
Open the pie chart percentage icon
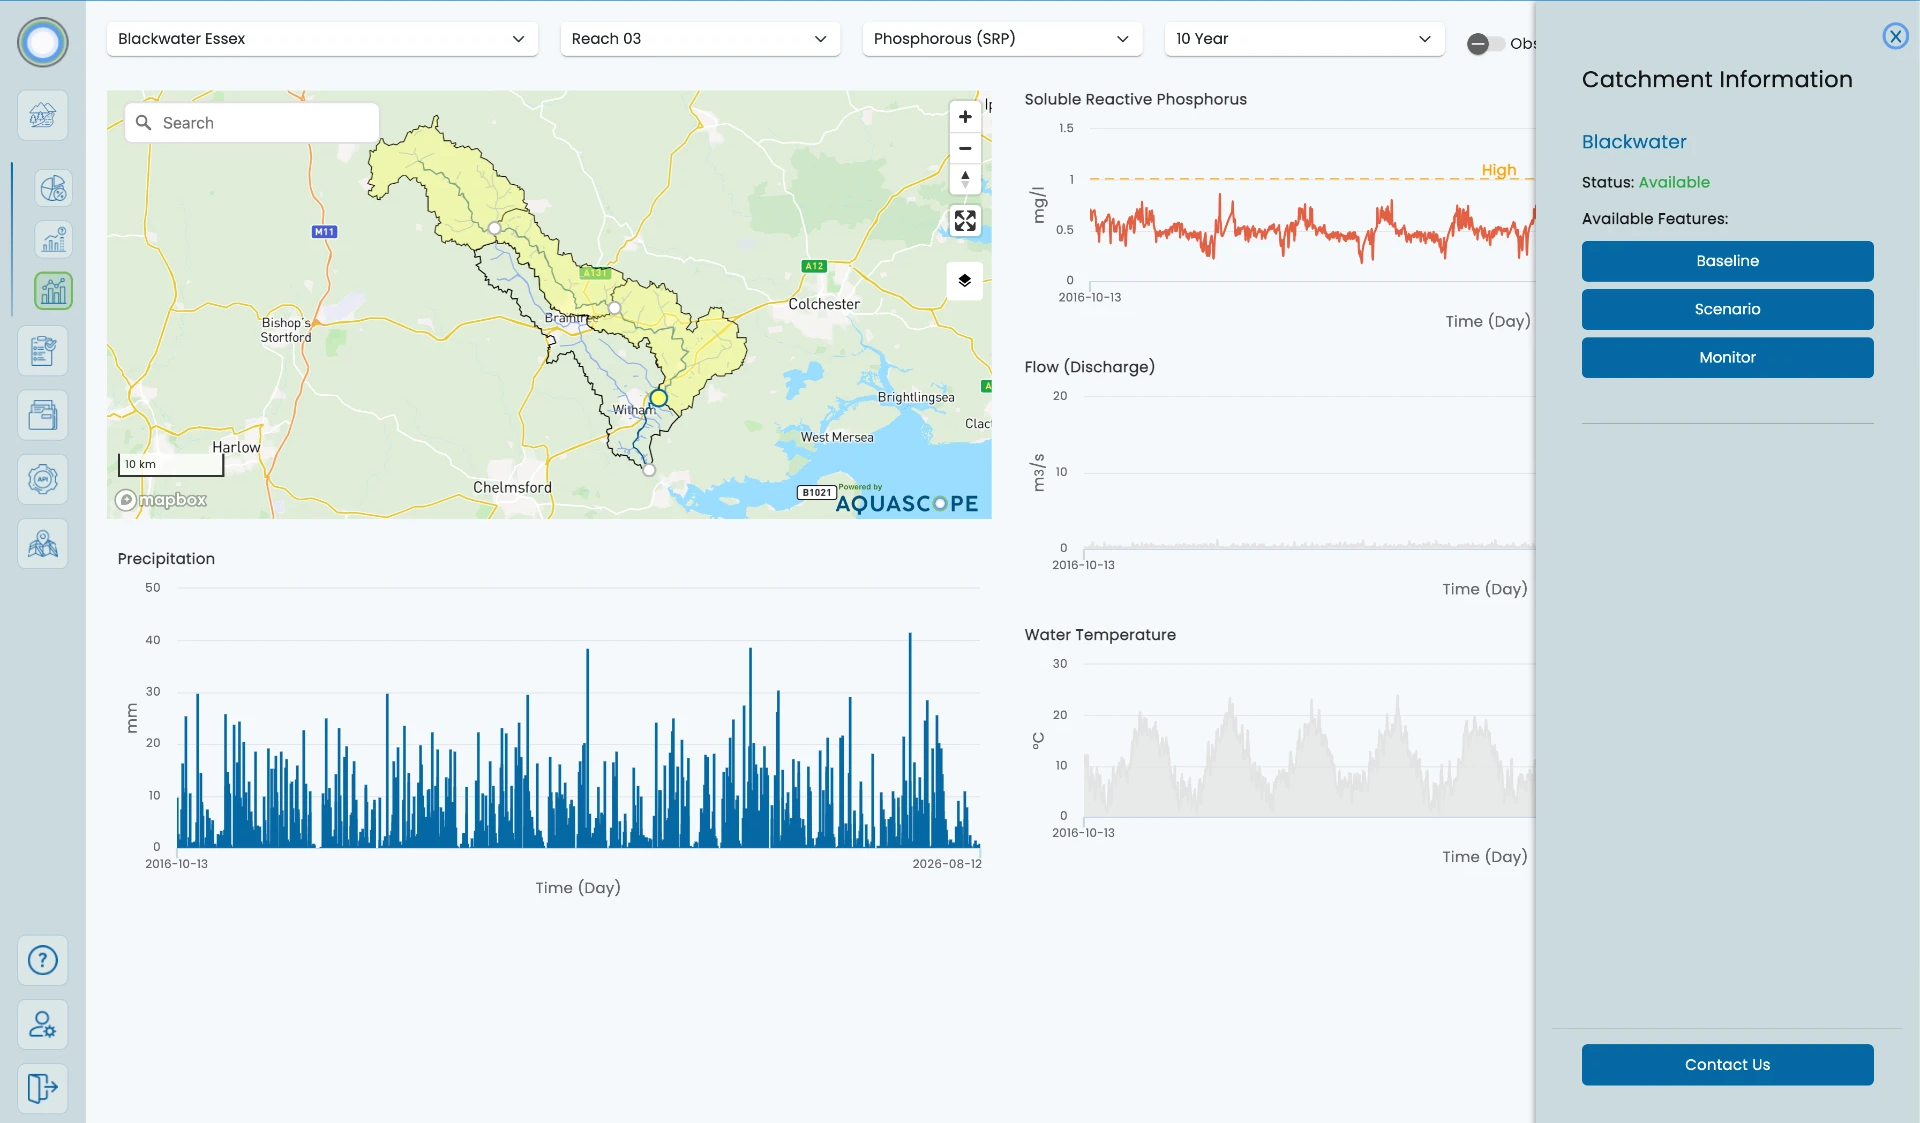coord(53,187)
